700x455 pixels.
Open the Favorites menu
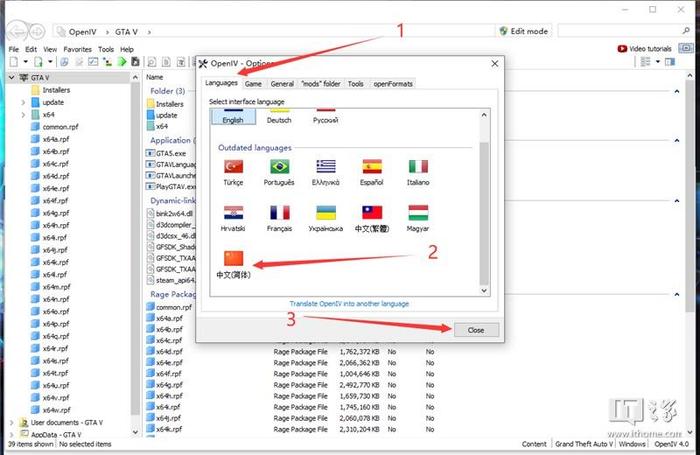(77, 49)
